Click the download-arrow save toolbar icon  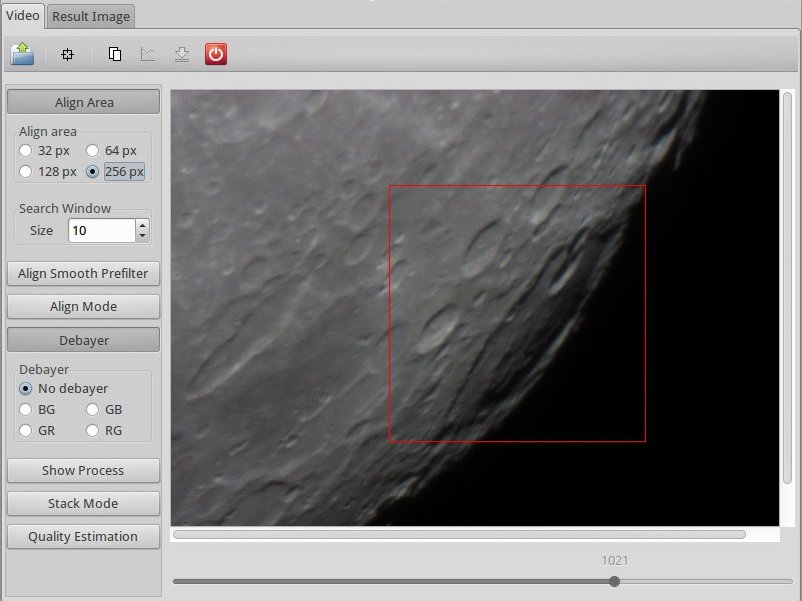click(182, 54)
